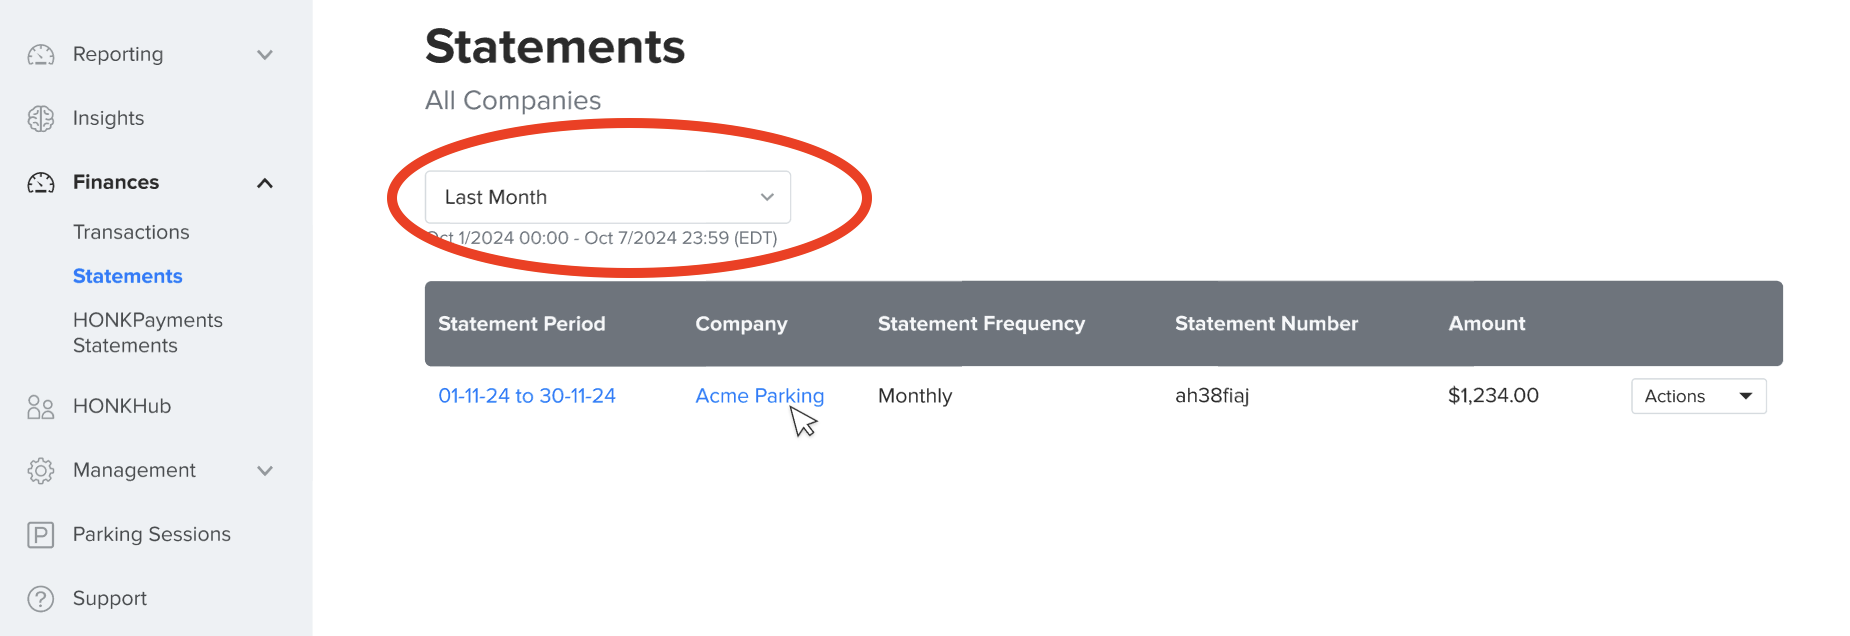Click the Statement Period column header

click(522, 324)
